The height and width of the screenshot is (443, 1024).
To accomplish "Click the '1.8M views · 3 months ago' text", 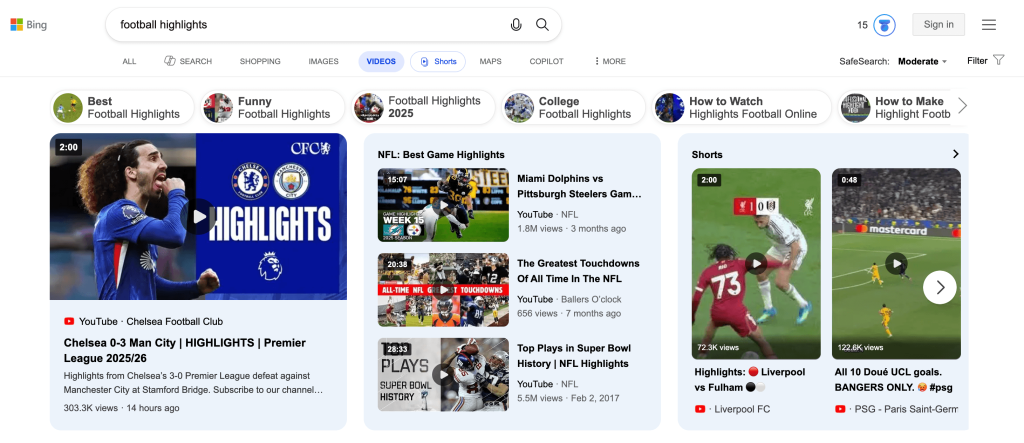I will point(571,229).
